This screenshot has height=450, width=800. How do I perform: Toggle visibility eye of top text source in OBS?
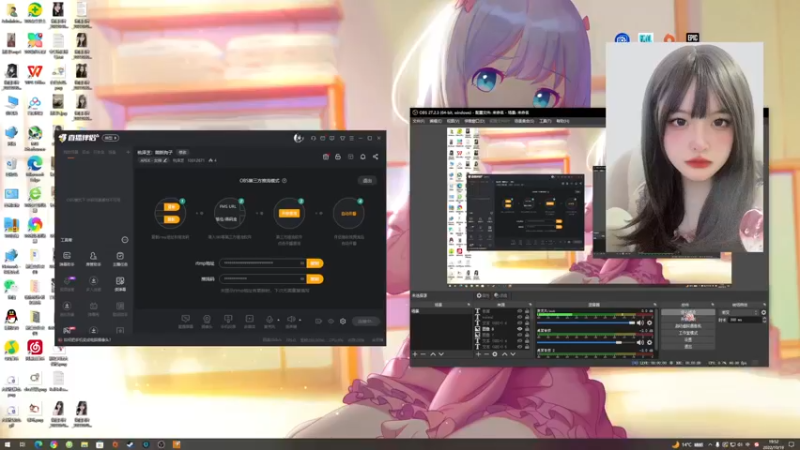(x=520, y=311)
